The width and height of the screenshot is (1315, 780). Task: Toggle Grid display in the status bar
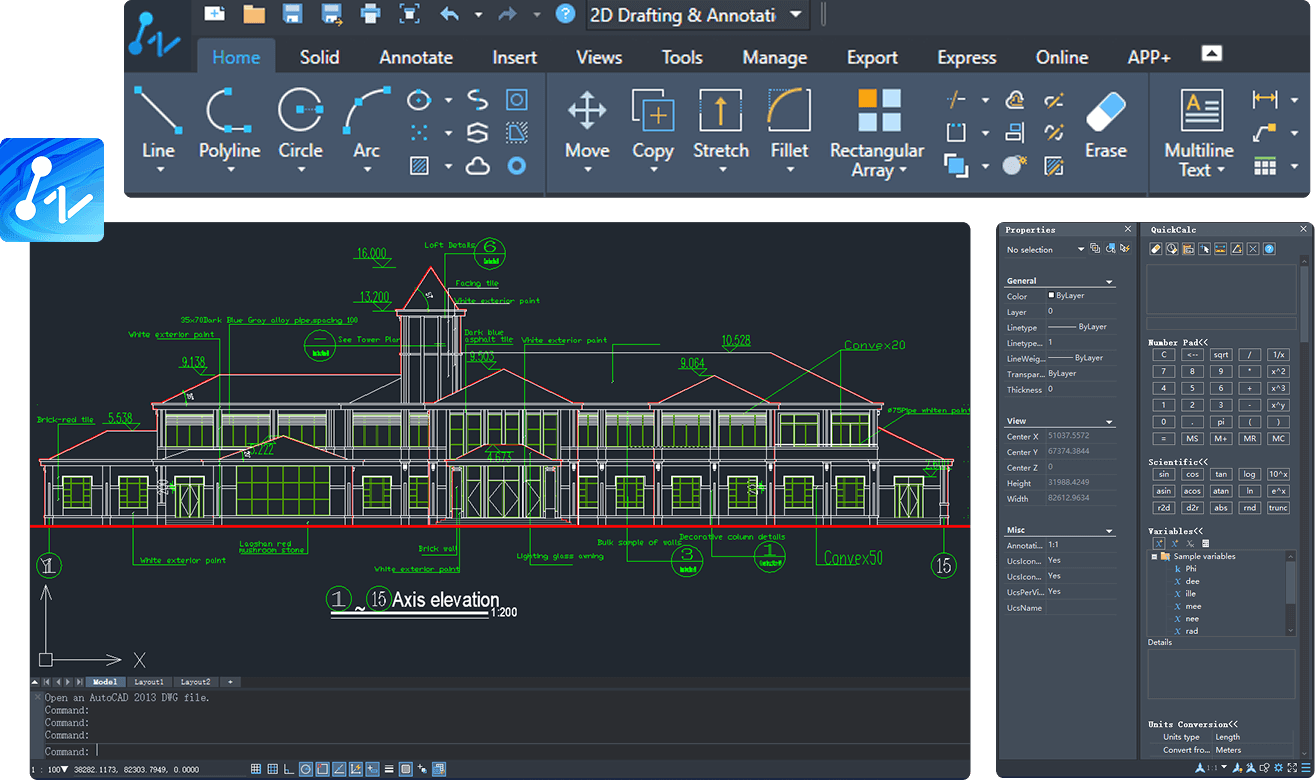272,769
